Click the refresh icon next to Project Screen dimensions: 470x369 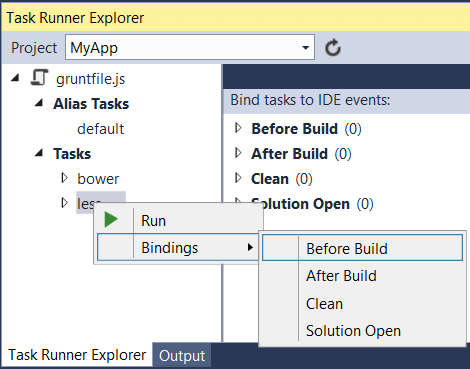tap(333, 47)
